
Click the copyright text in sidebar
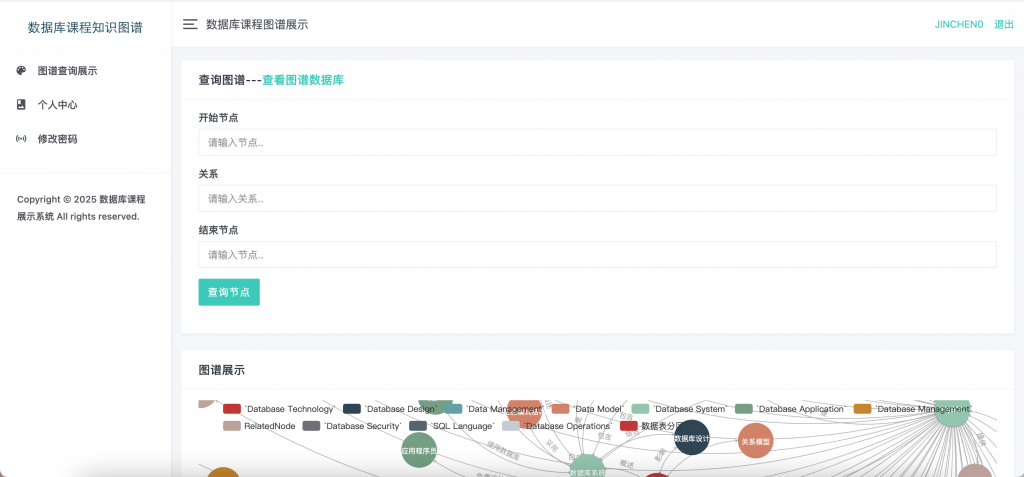tap(81, 208)
